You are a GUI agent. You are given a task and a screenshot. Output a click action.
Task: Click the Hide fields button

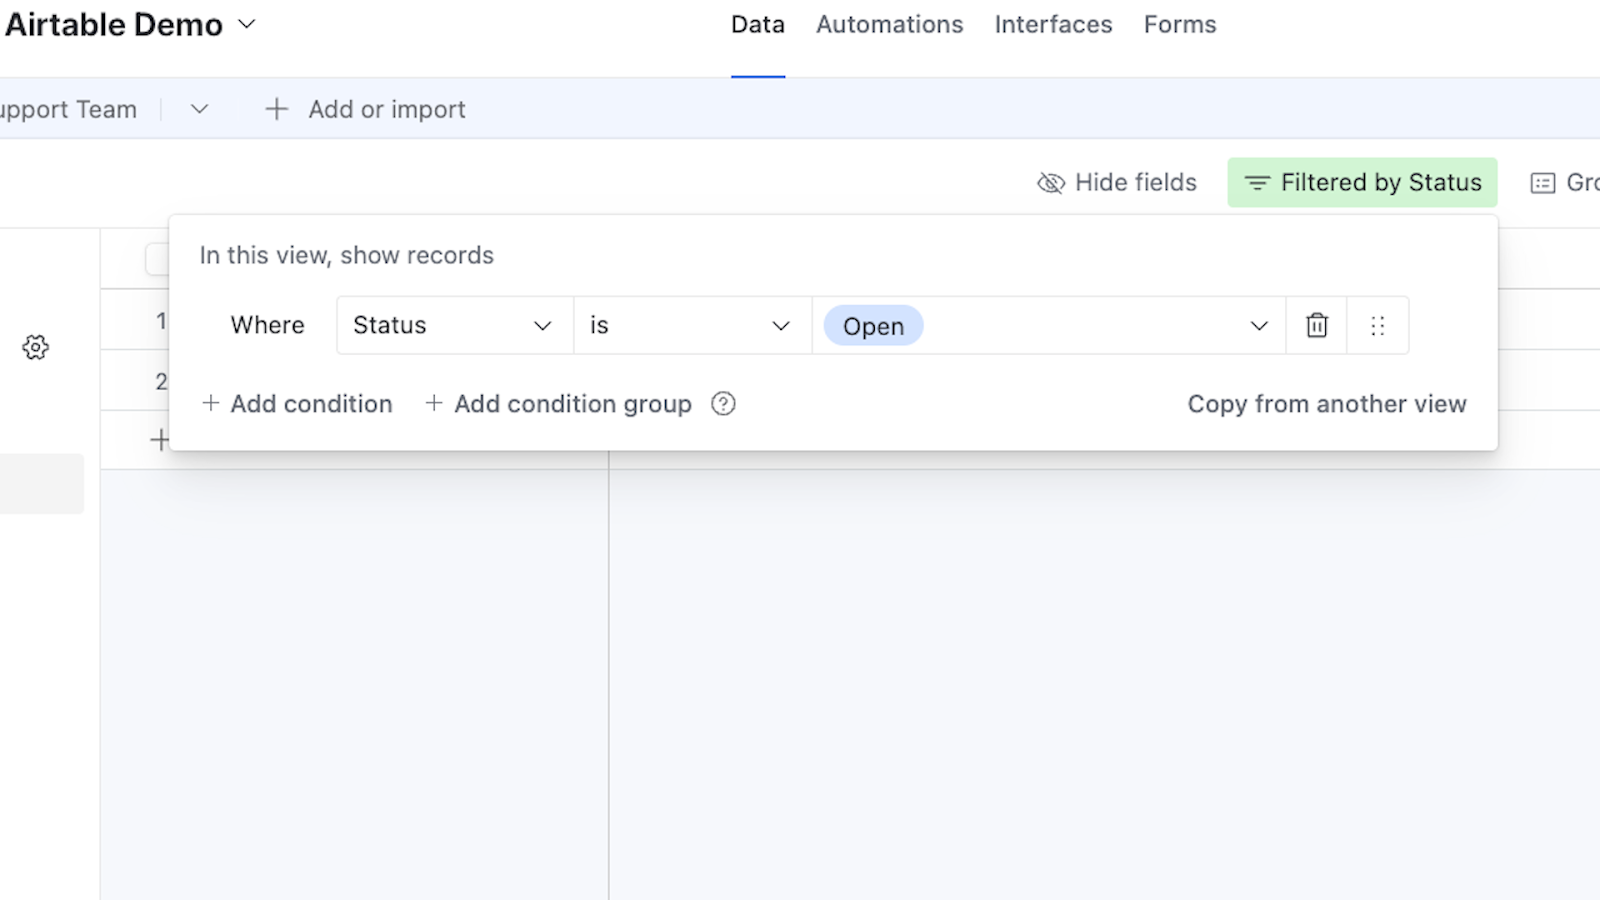pyautogui.click(x=1117, y=182)
